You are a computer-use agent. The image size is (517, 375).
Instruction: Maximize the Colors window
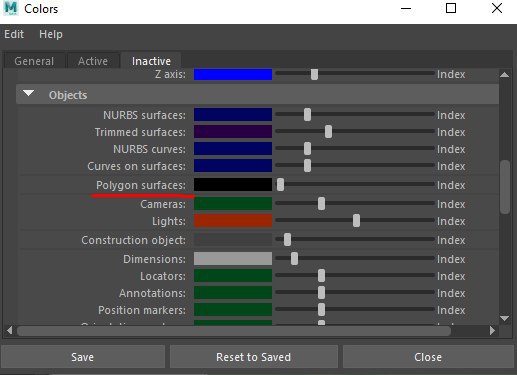tap(451, 8)
